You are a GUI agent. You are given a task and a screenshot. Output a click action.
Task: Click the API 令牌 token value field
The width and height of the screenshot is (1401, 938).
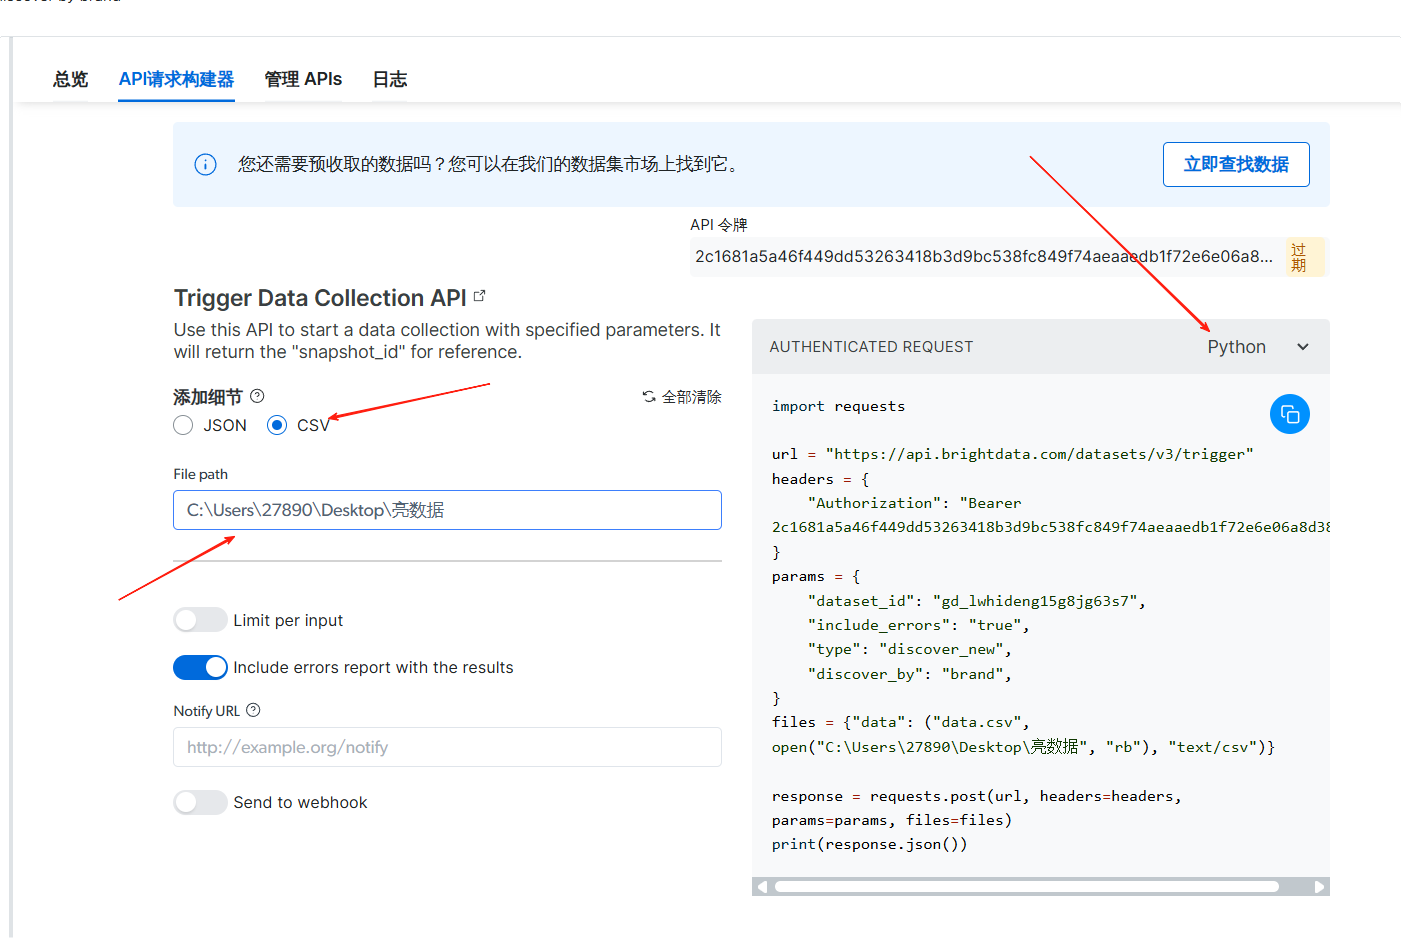tap(985, 257)
